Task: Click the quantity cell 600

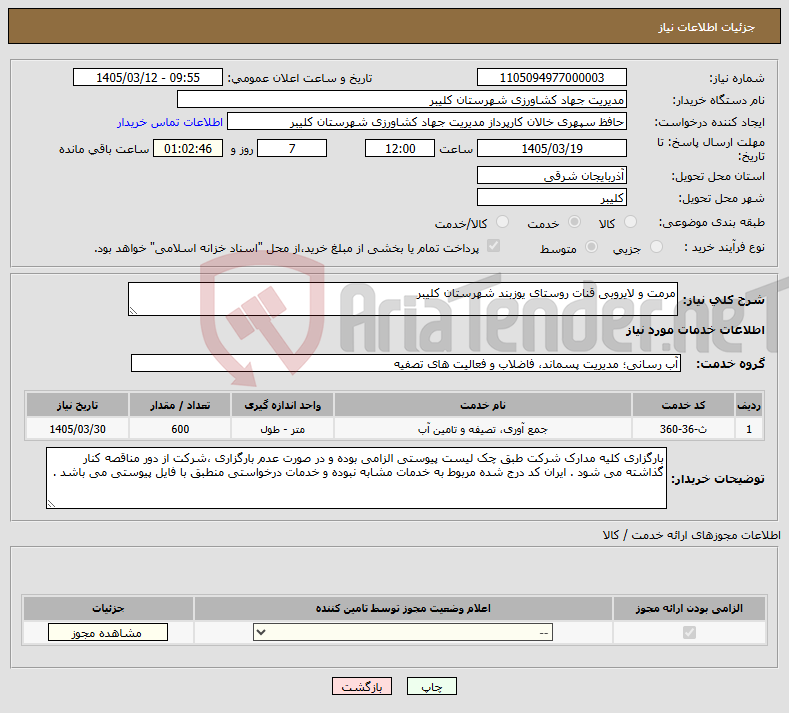Action: [x=180, y=429]
